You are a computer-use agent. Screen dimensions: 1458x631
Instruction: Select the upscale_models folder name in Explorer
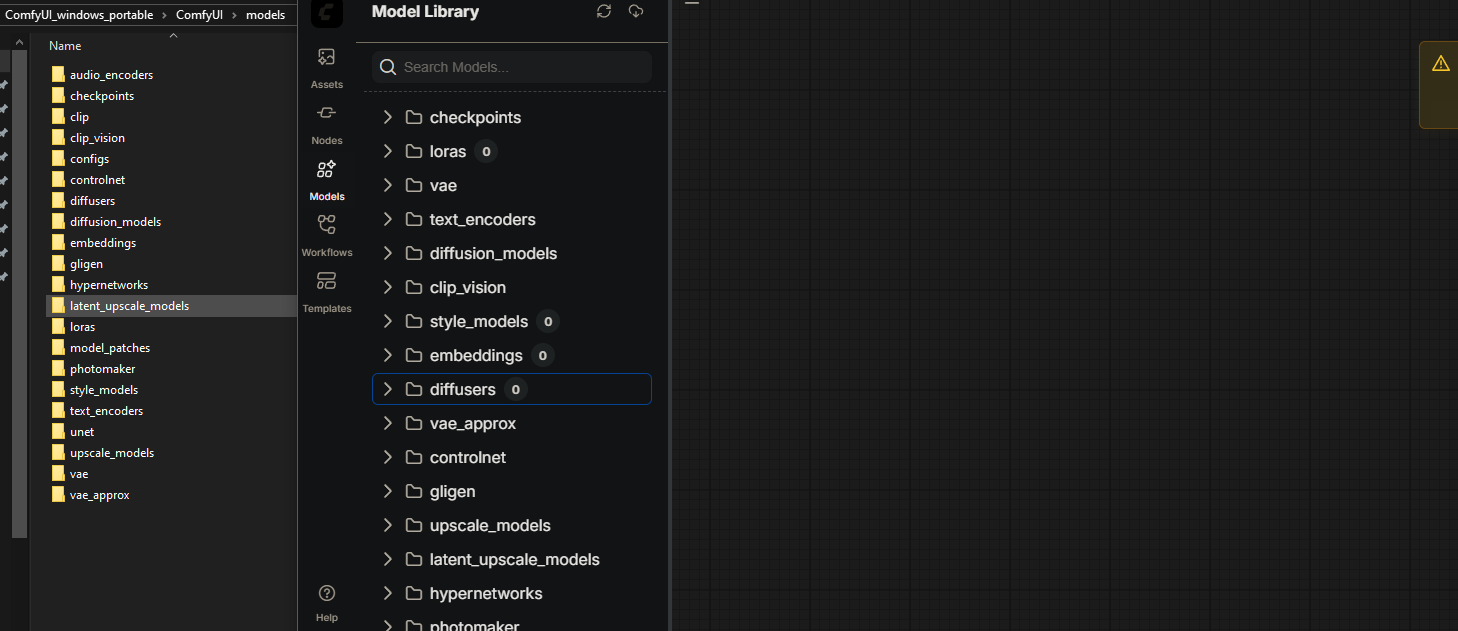point(112,453)
